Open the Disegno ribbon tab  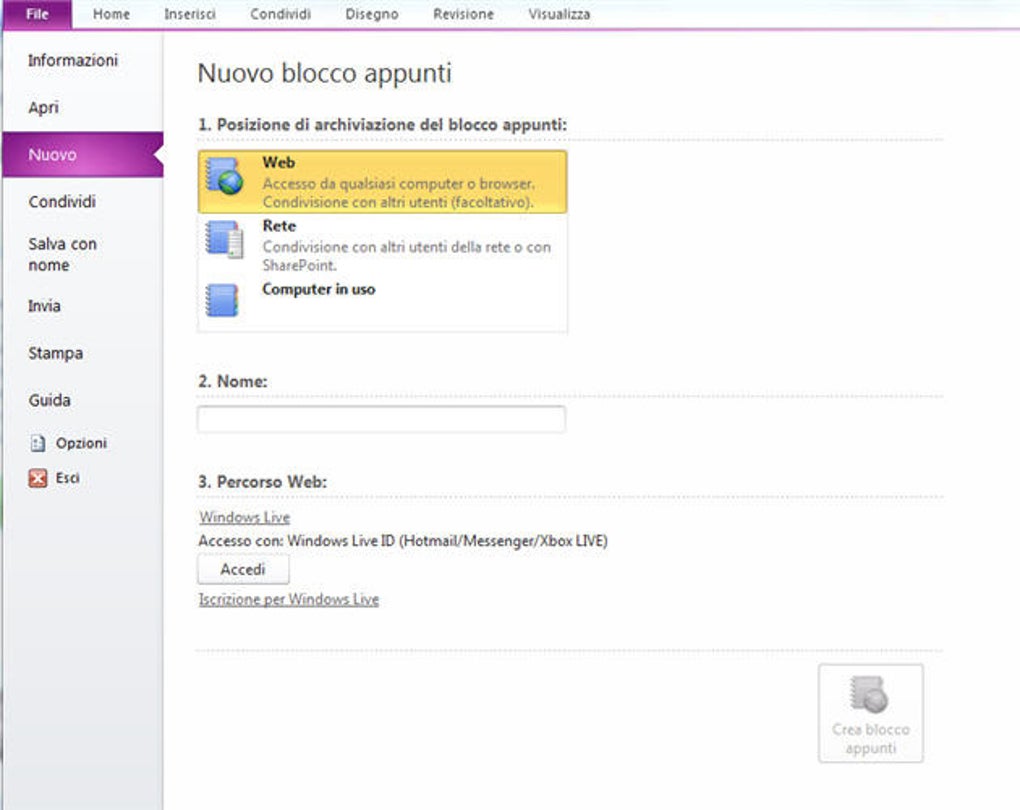(x=371, y=14)
